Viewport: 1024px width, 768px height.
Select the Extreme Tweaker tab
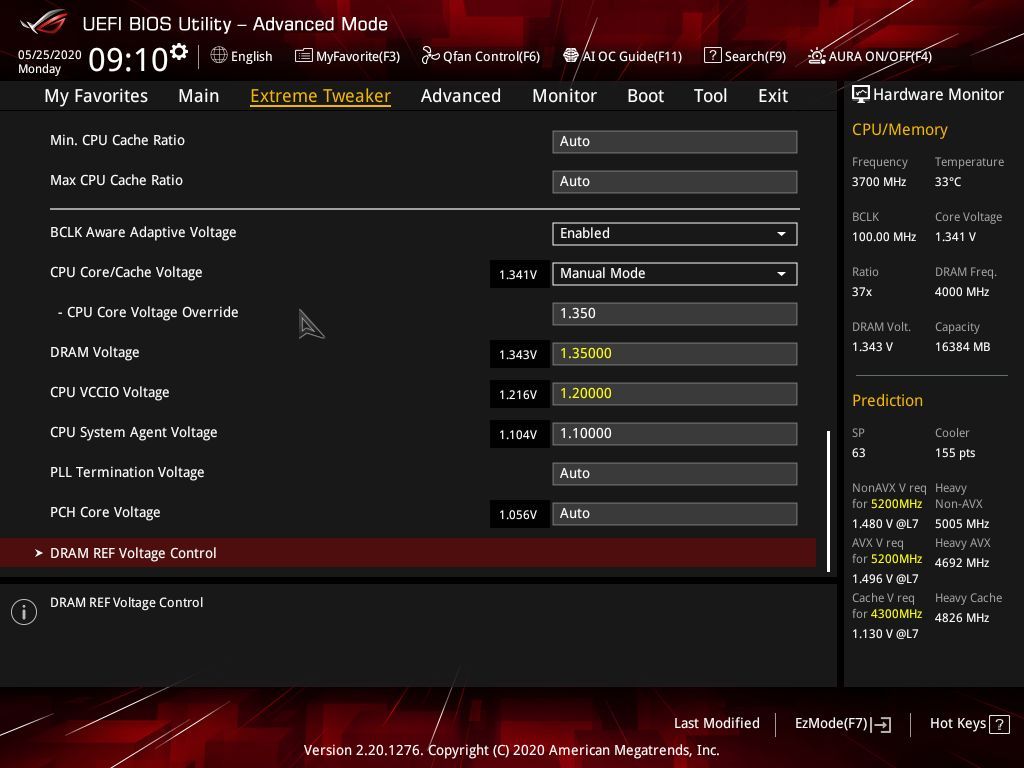[321, 96]
